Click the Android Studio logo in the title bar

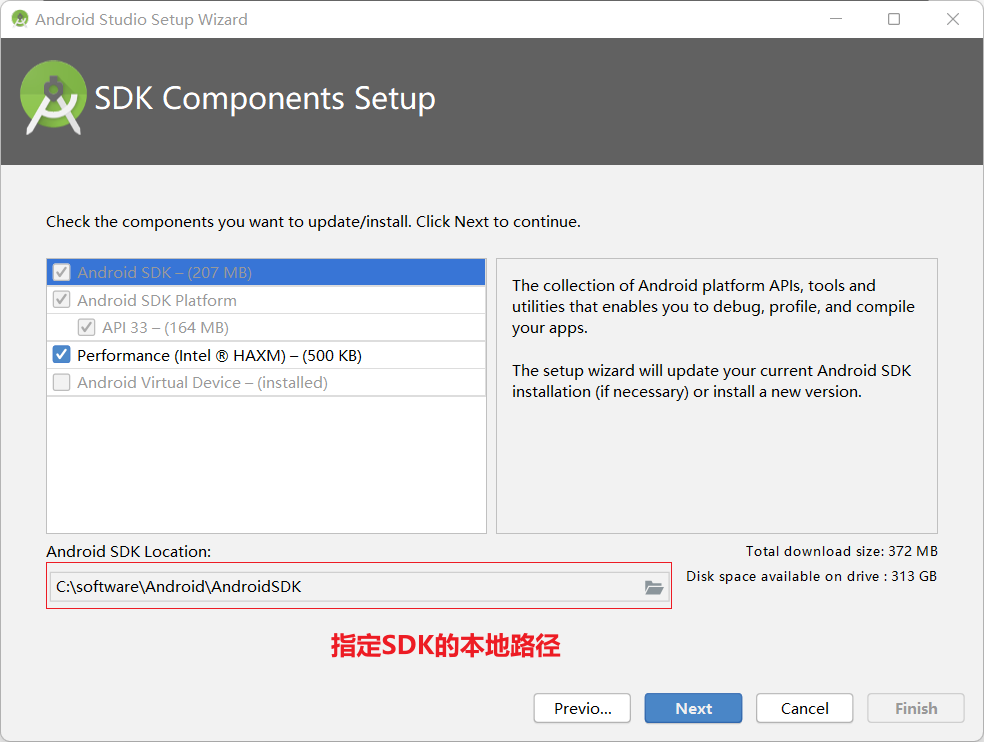[x=18, y=18]
